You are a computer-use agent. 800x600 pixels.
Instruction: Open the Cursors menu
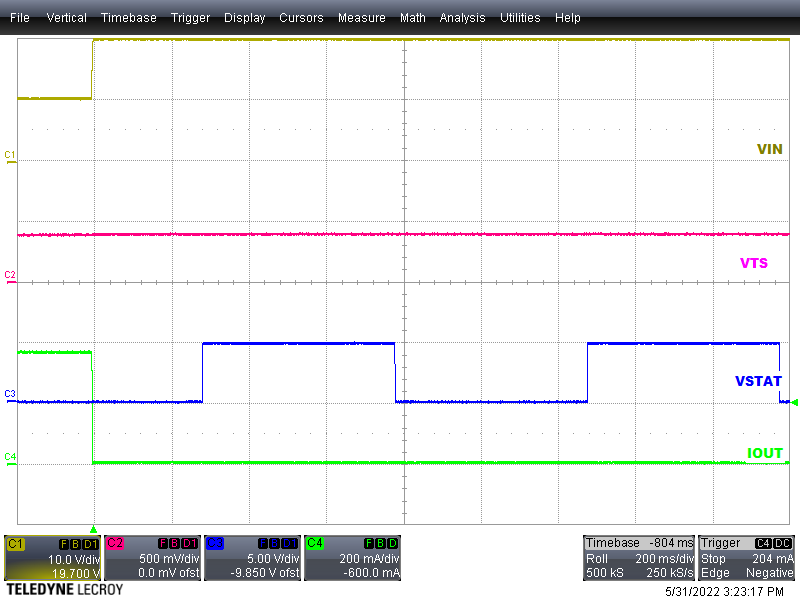point(301,18)
